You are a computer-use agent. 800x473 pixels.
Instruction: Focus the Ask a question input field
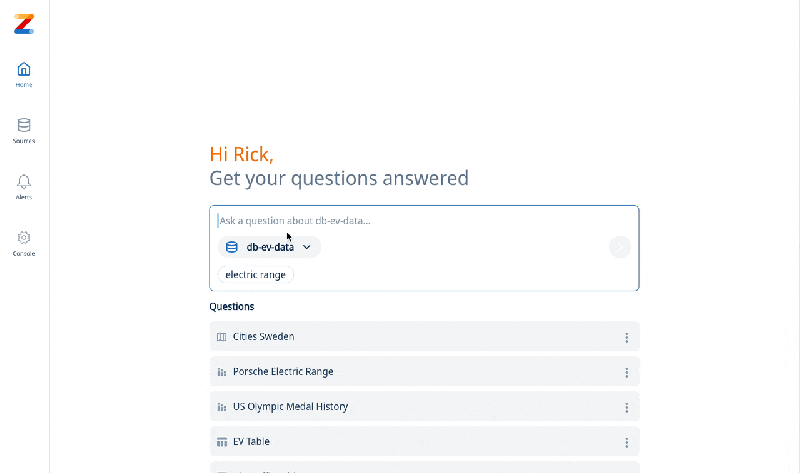click(x=420, y=220)
